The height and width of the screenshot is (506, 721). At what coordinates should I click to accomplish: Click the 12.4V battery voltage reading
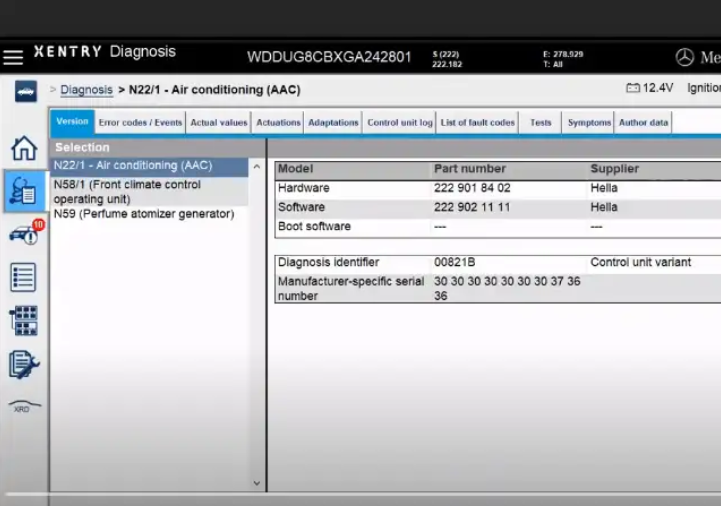pos(658,88)
